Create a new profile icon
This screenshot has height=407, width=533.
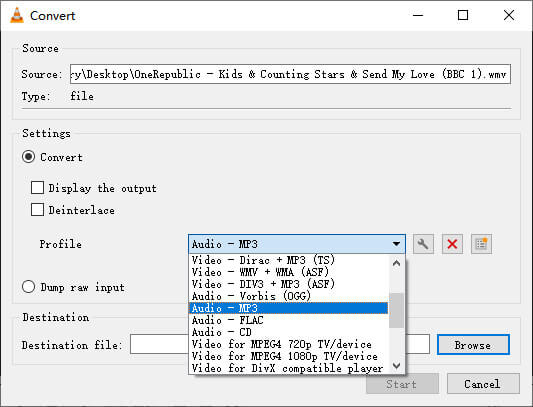coord(481,244)
